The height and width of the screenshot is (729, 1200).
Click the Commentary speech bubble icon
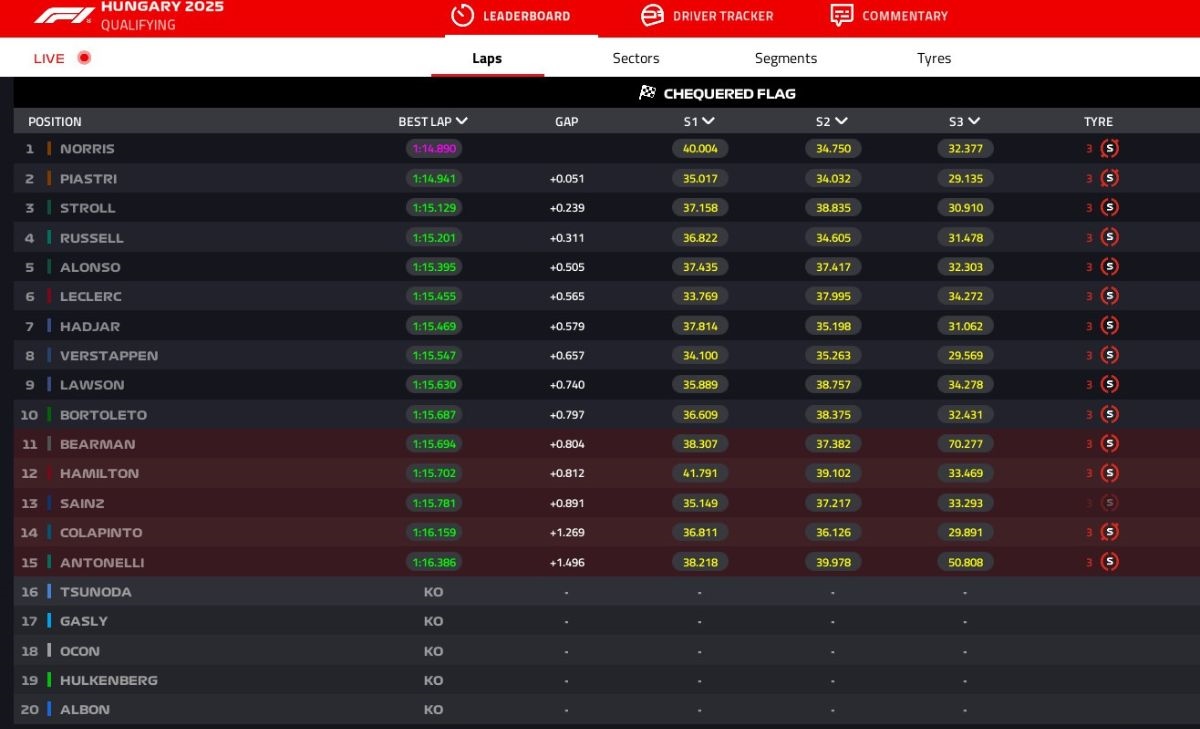click(x=842, y=16)
